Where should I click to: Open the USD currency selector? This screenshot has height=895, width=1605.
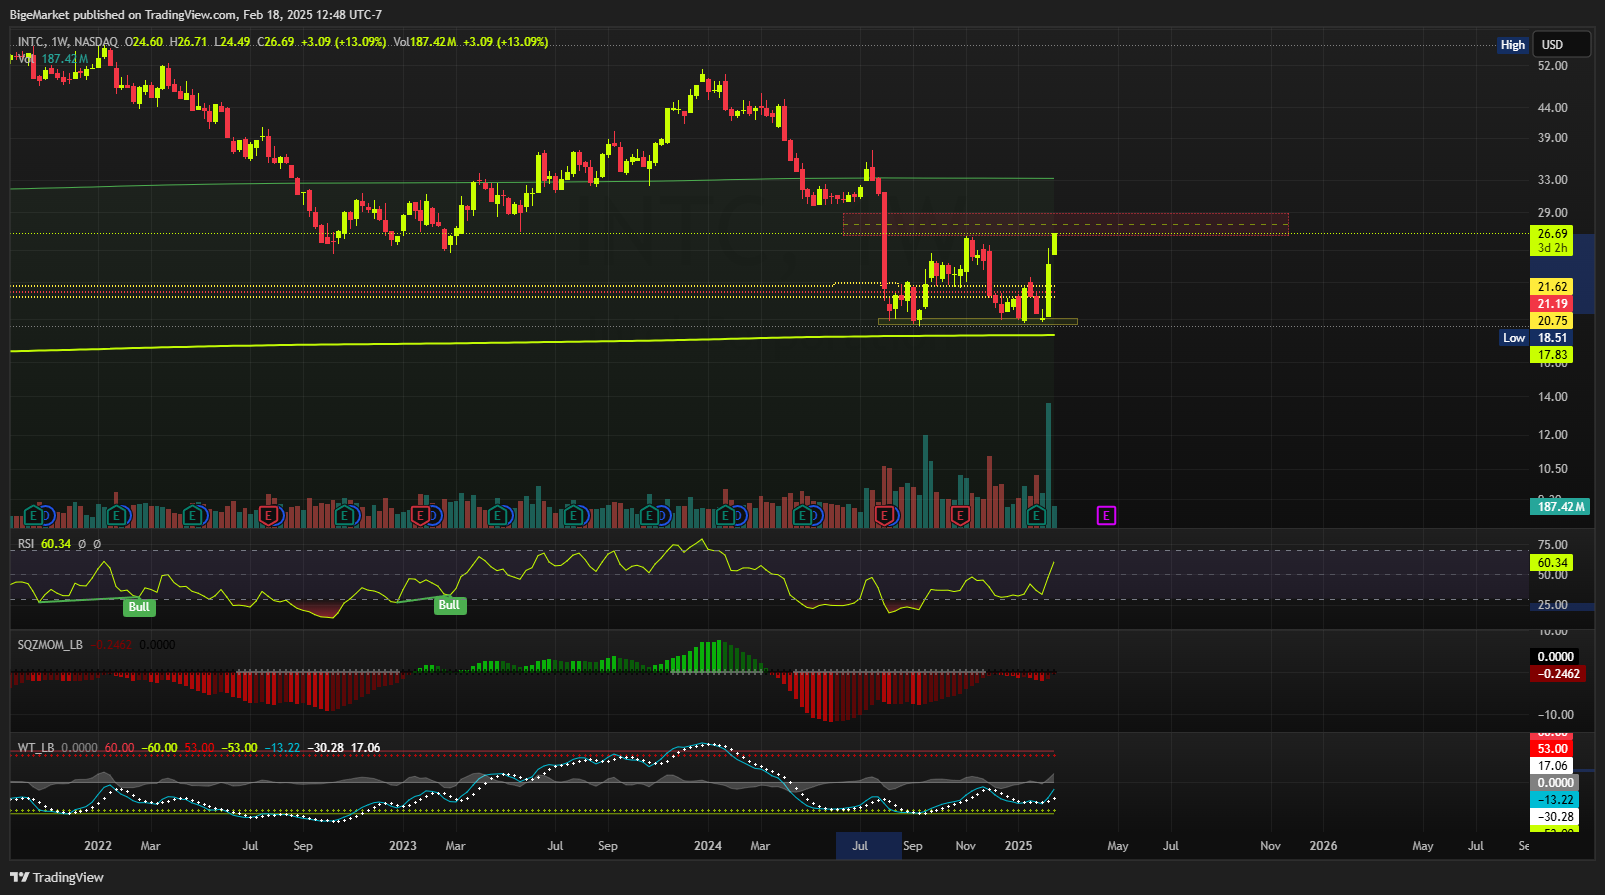(x=1562, y=44)
